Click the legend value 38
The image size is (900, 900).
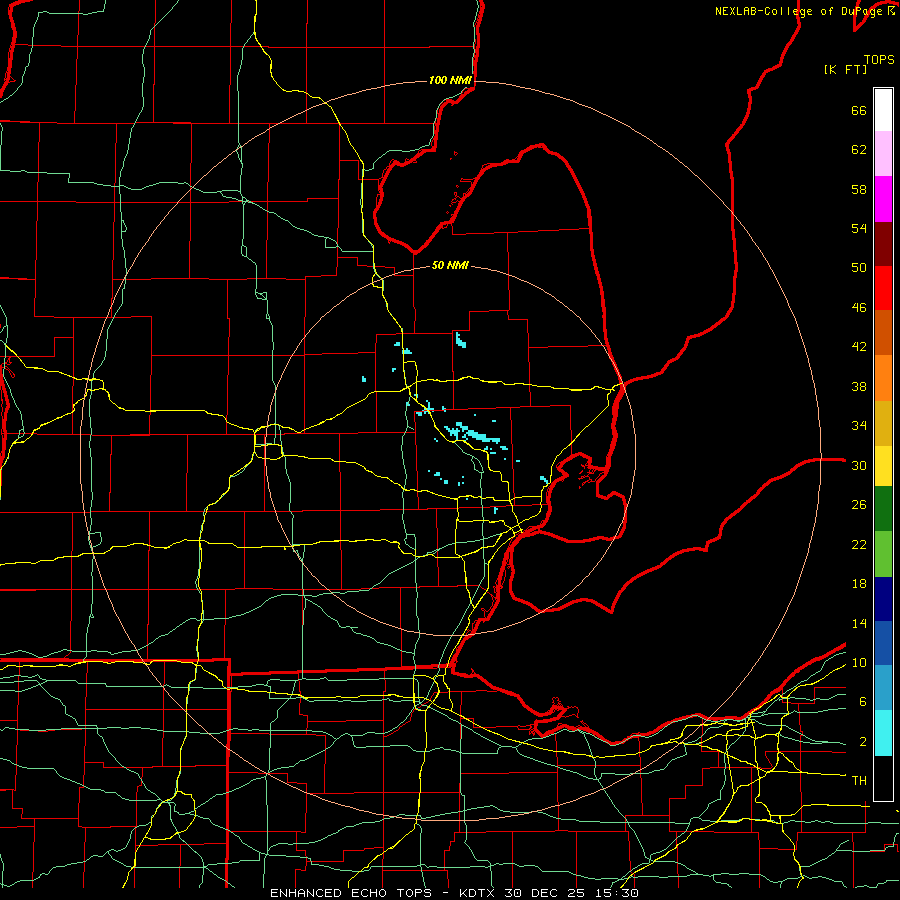tap(859, 386)
